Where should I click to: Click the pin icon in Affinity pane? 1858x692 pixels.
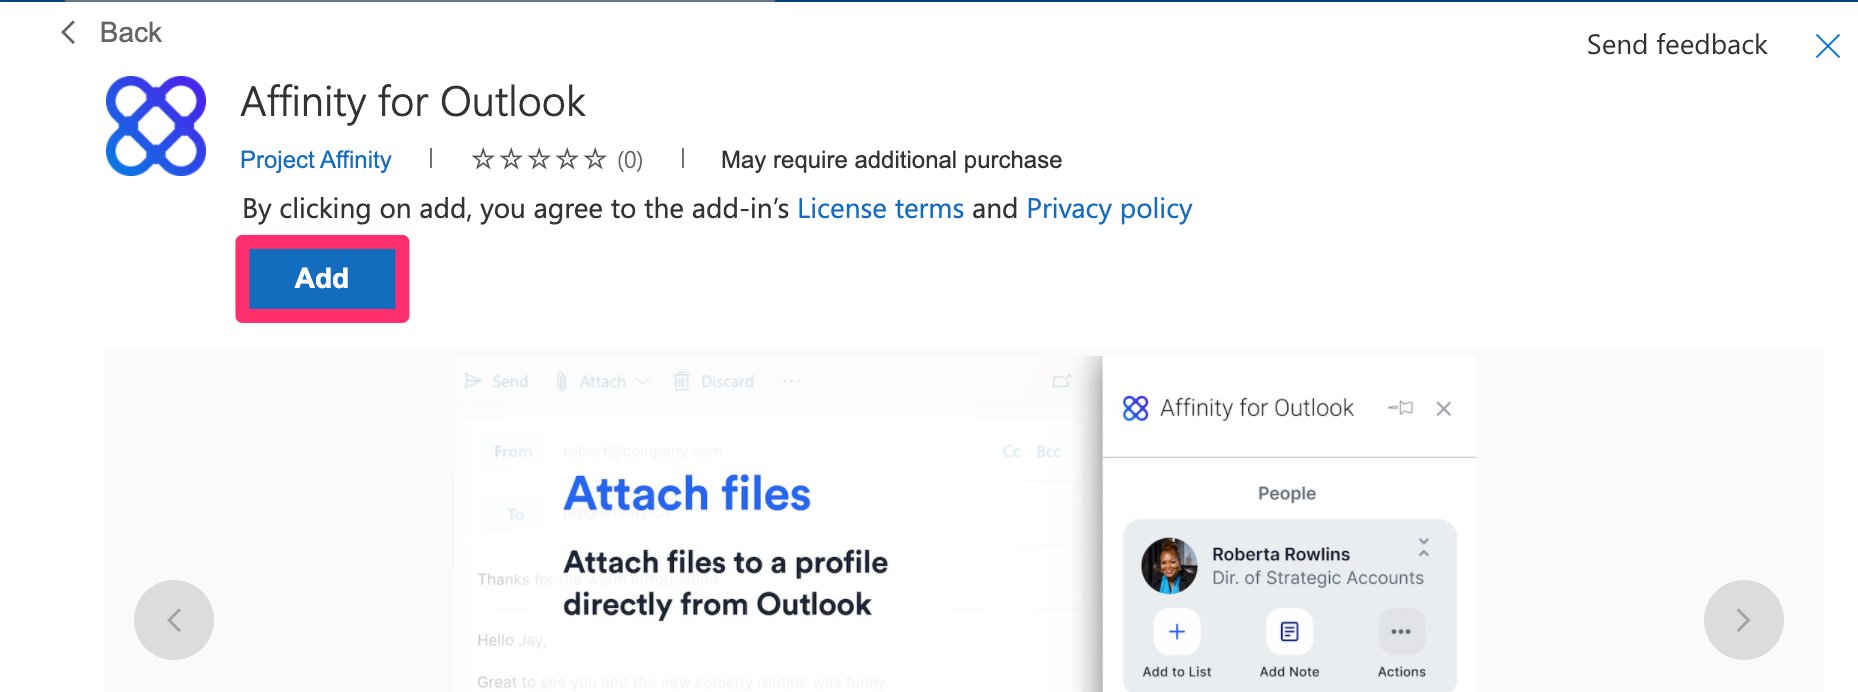point(1400,408)
